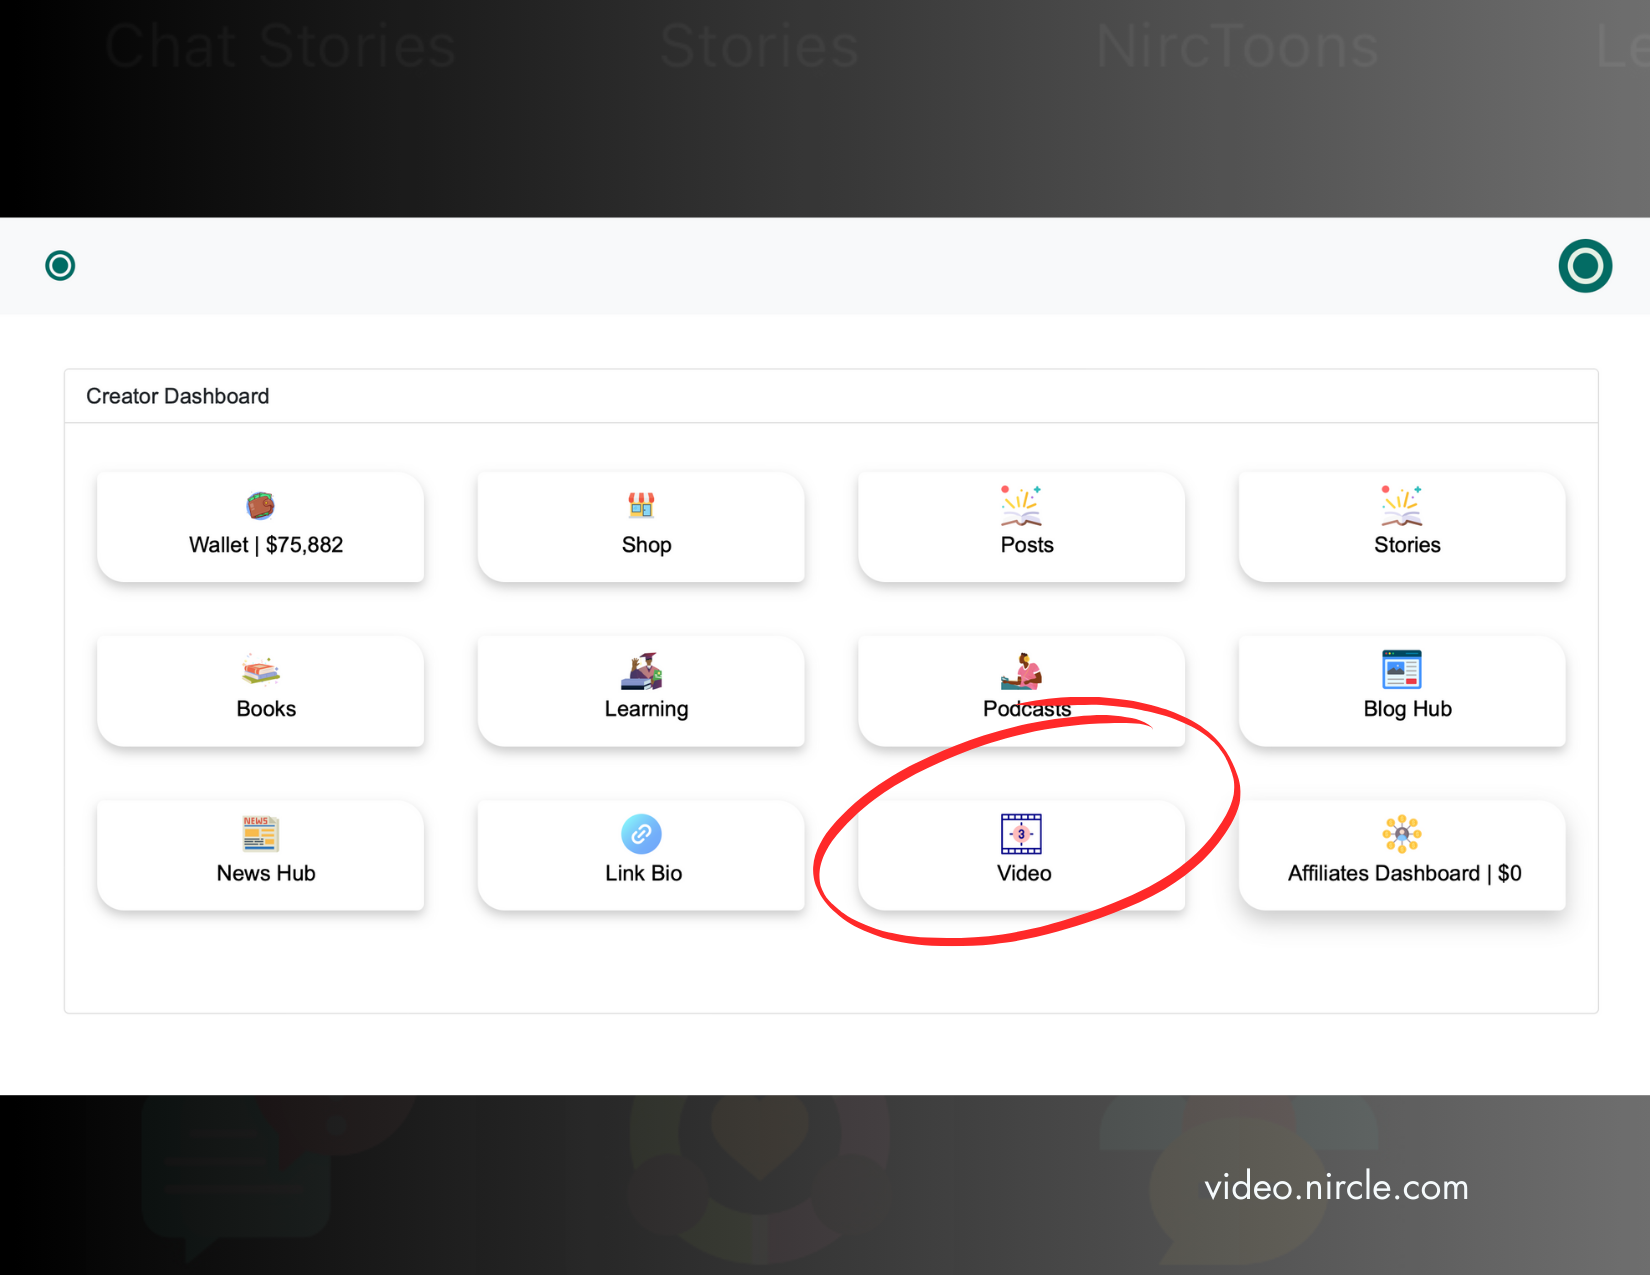This screenshot has width=1650, height=1275.
Task: Click the Creator Dashboard heading
Action: (178, 396)
